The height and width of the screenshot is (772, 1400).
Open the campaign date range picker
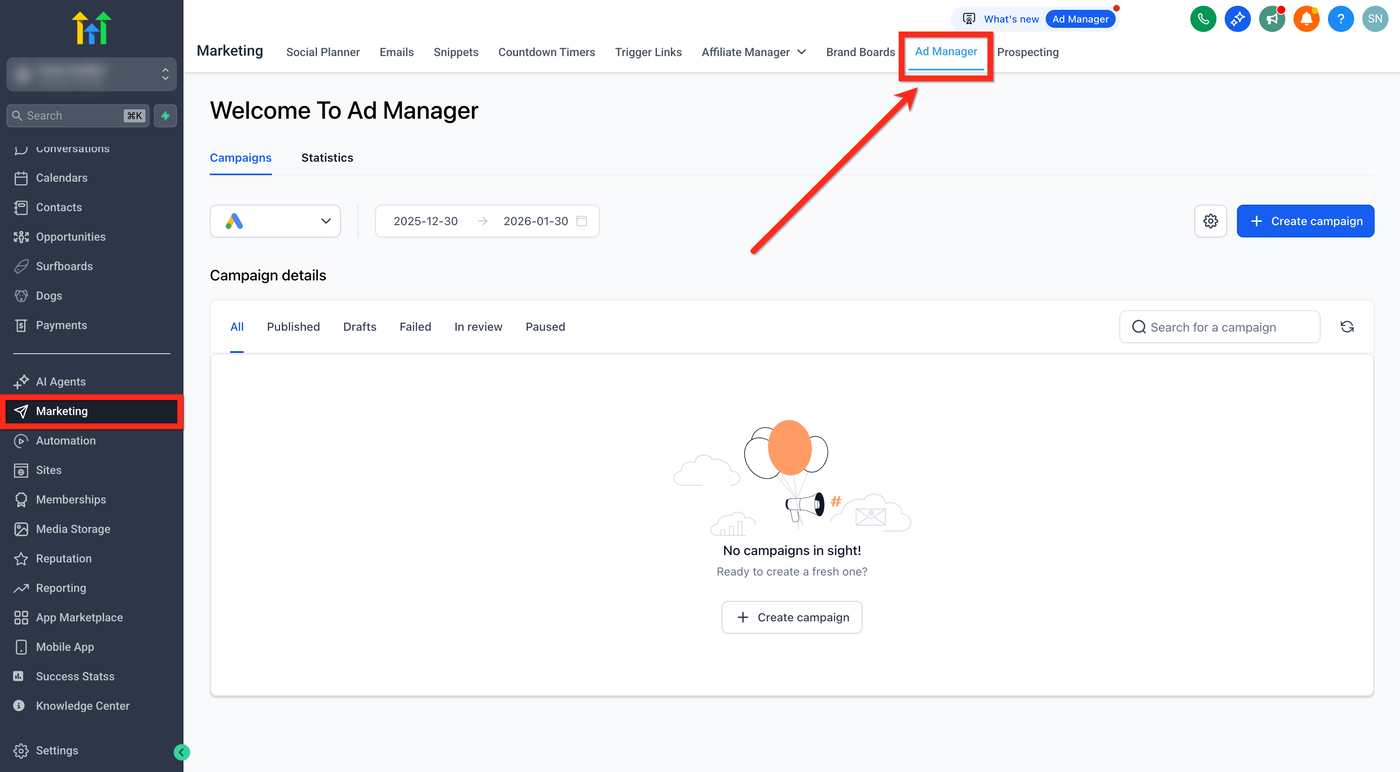pyautogui.click(x=487, y=221)
